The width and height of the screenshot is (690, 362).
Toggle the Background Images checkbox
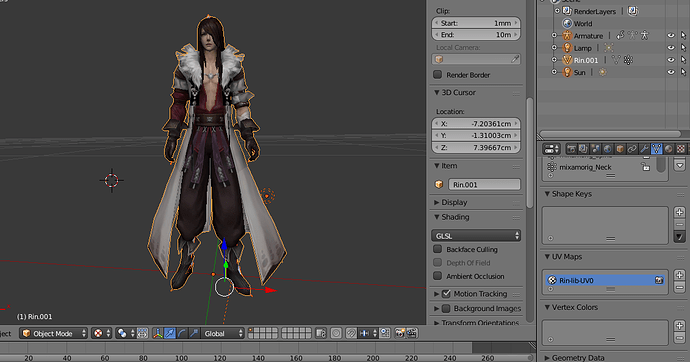(x=446, y=308)
